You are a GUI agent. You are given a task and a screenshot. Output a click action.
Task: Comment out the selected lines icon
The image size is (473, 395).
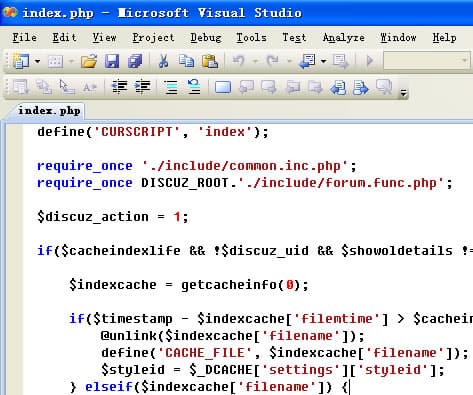tap(171, 87)
